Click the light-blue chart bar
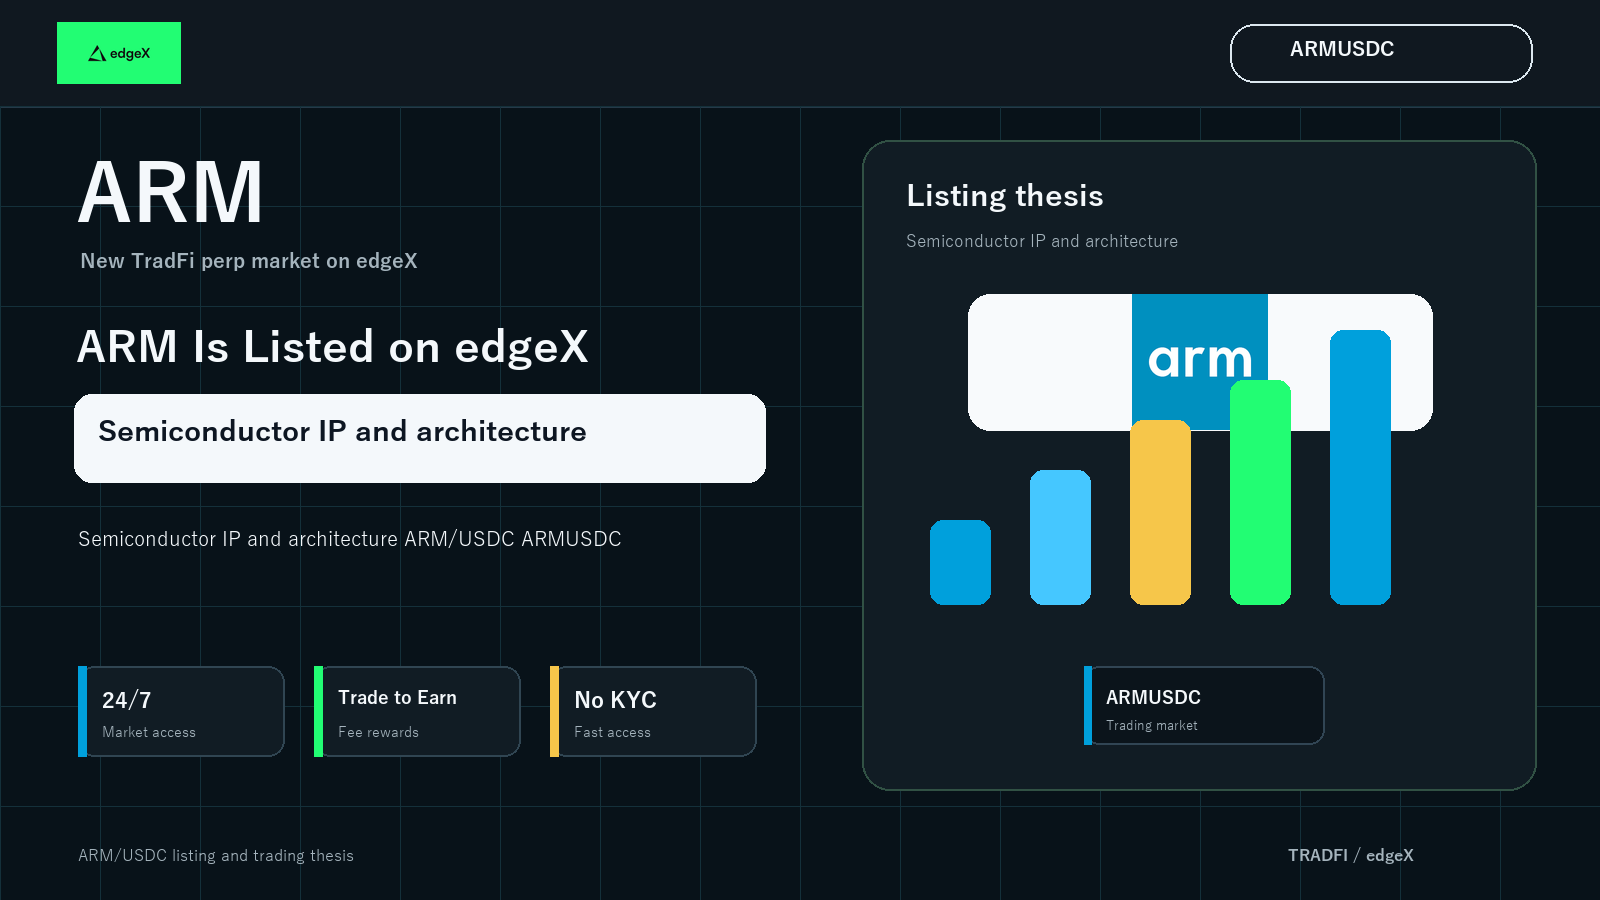The image size is (1600, 900). pyautogui.click(x=1060, y=537)
